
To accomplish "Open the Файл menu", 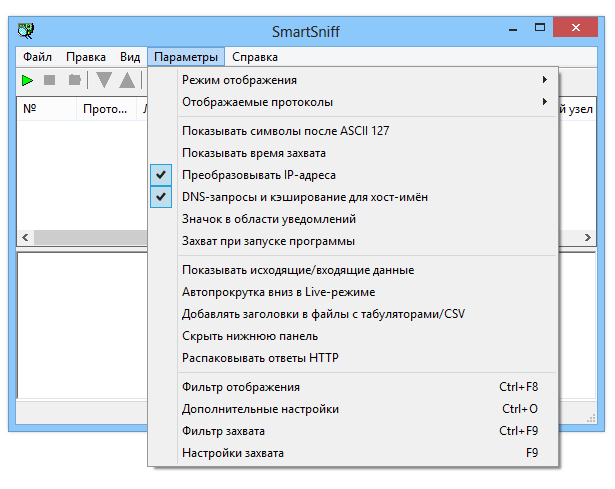I will [x=37, y=57].
